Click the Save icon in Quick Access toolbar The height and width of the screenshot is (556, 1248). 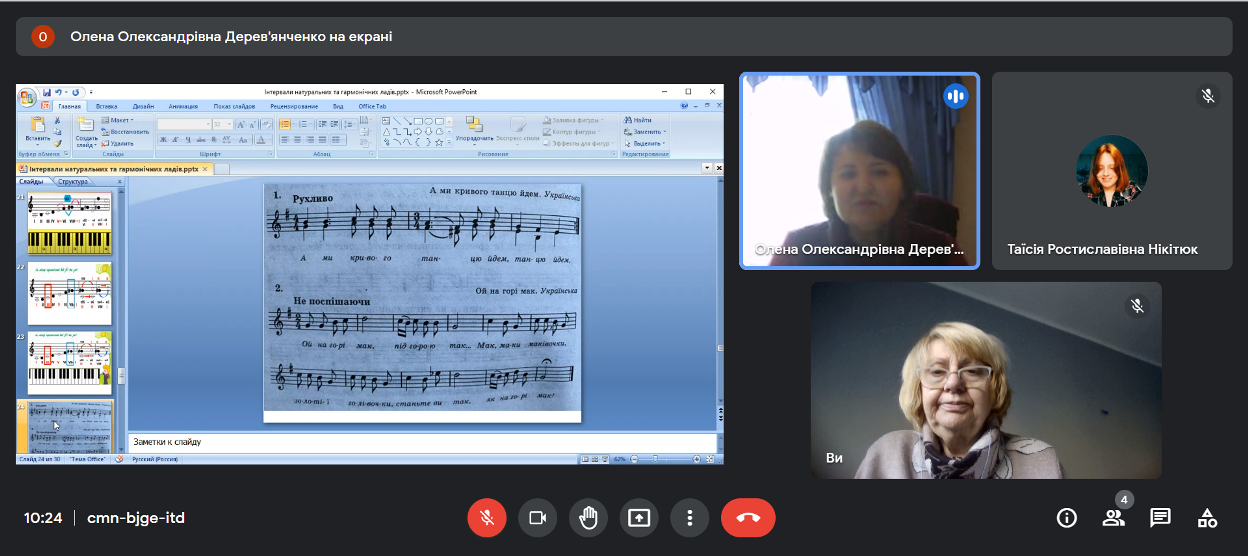46,92
